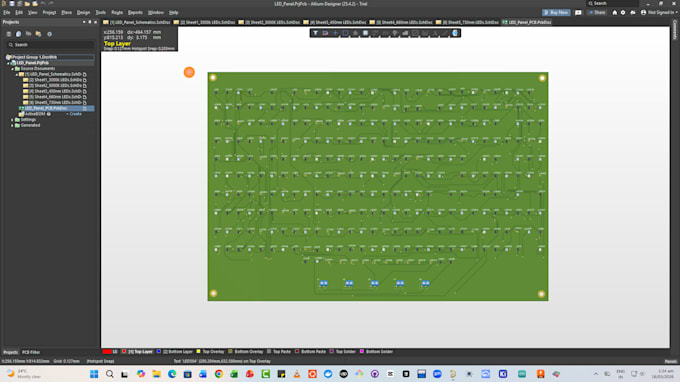Toggle the Top Overlay layer box

click(x=198, y=352)
